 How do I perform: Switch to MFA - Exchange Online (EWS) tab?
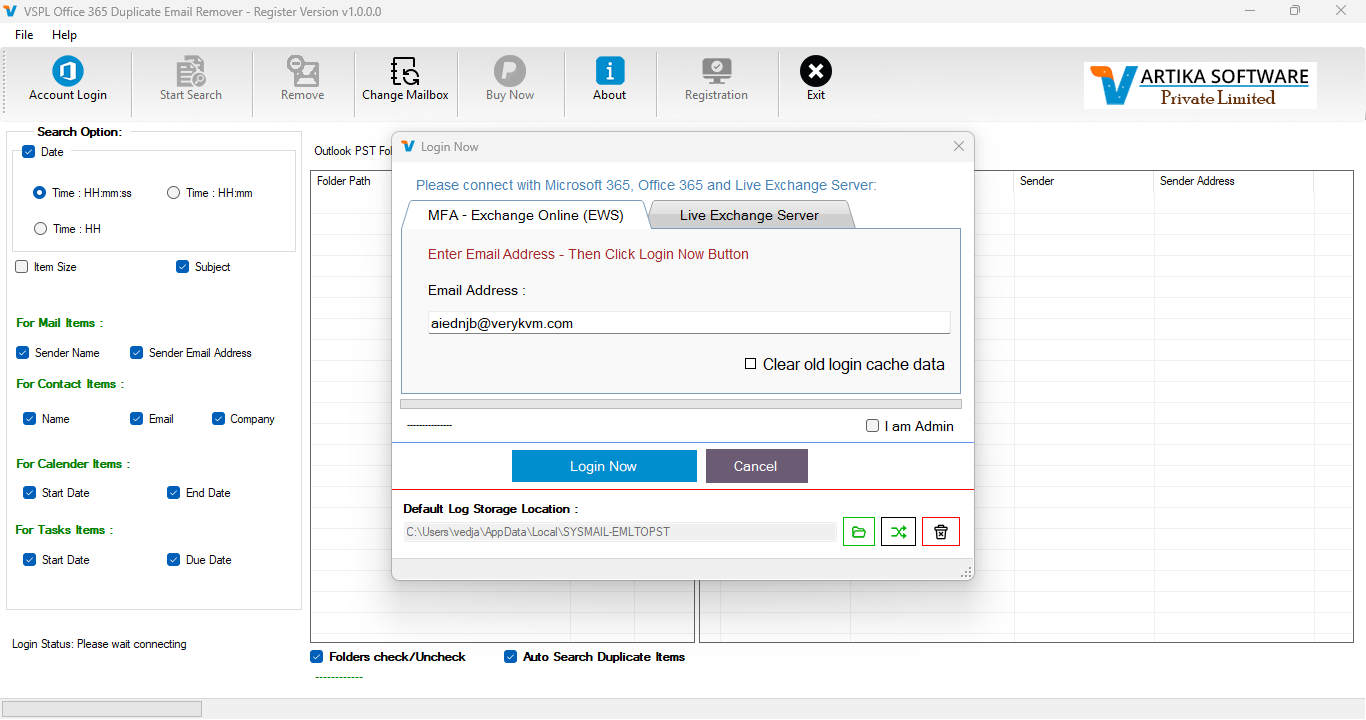tap(525, 215)
